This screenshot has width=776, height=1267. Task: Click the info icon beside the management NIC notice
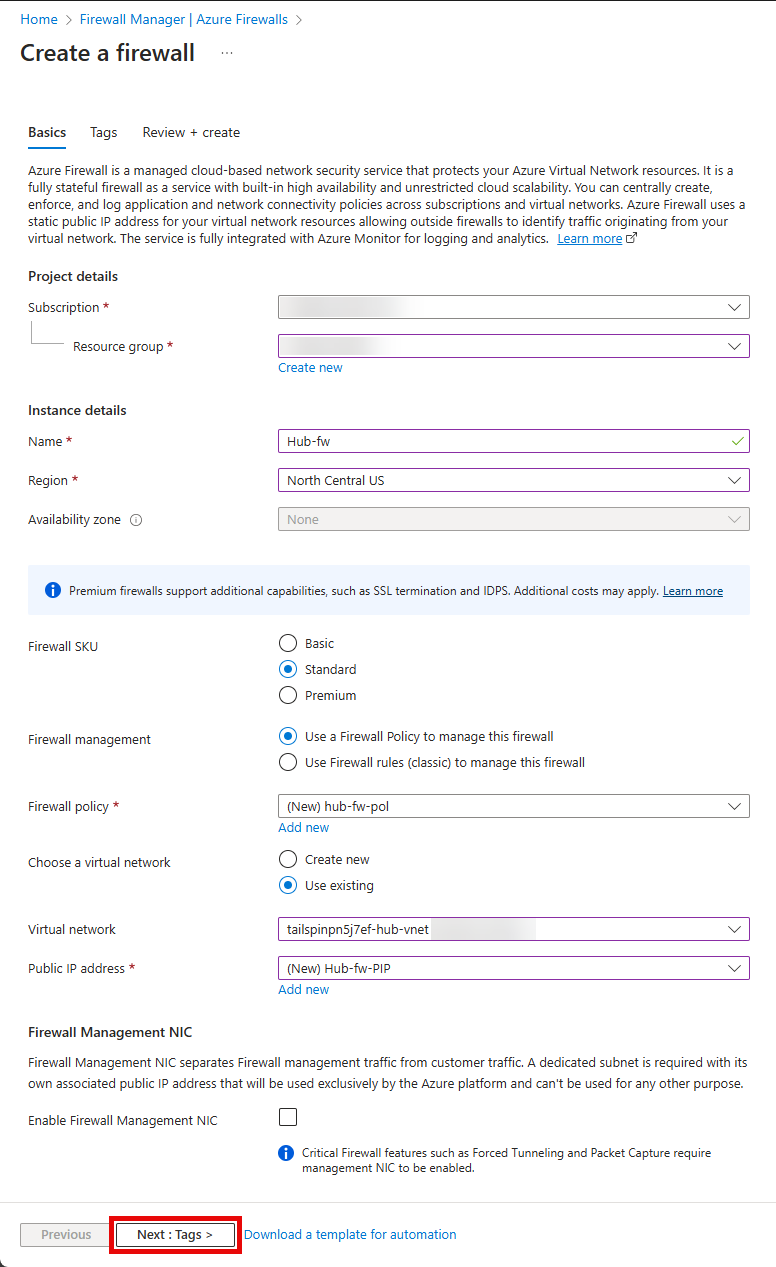coord(286,1153)
